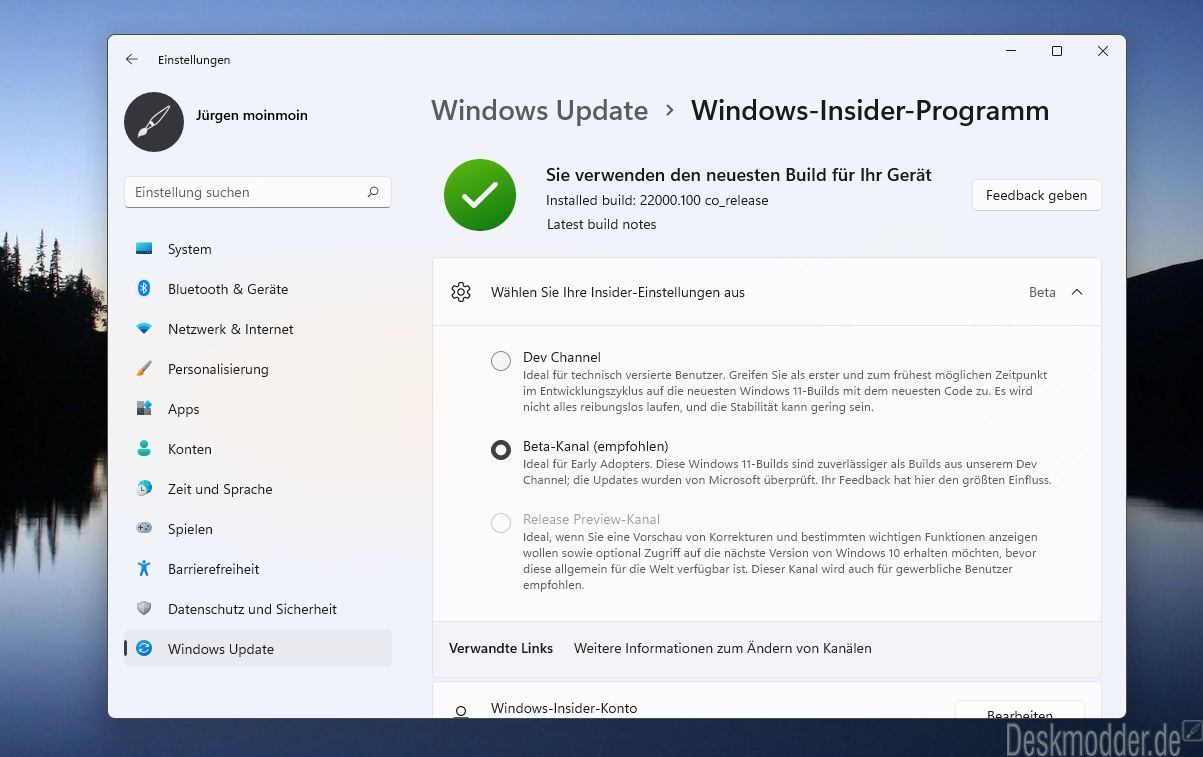Open Barrierefreiheit settings
This screenshot has height=757, width=1203.
click(258, 569)
